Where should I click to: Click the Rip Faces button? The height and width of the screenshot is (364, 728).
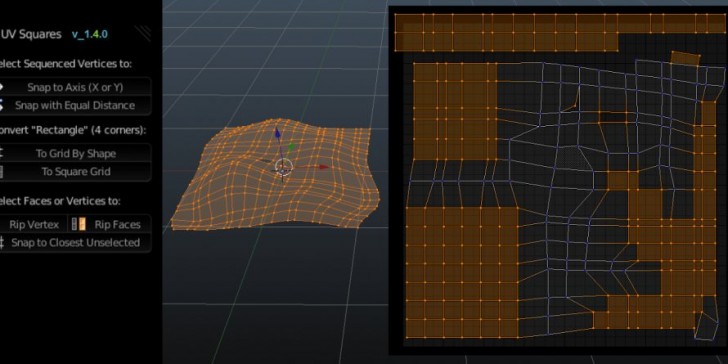click(x=110, y=224)
